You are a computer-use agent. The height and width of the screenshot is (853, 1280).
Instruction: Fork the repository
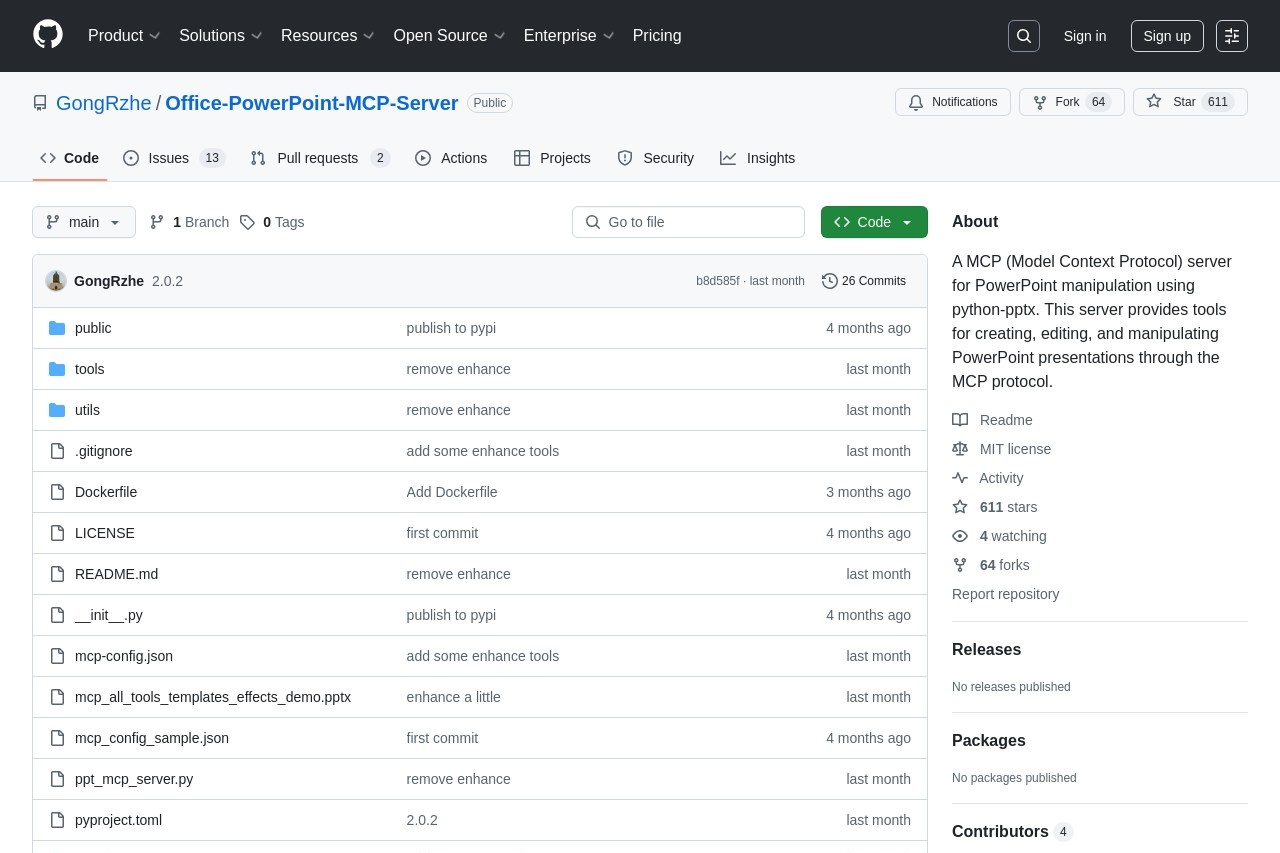pos(1072,102)
